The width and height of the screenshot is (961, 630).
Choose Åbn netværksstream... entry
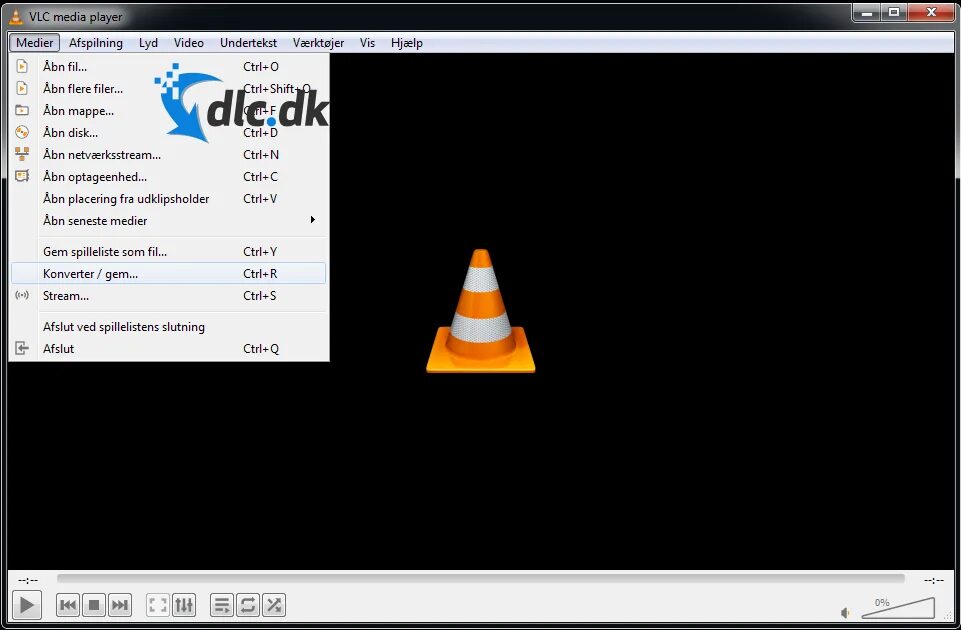point(169,154)
